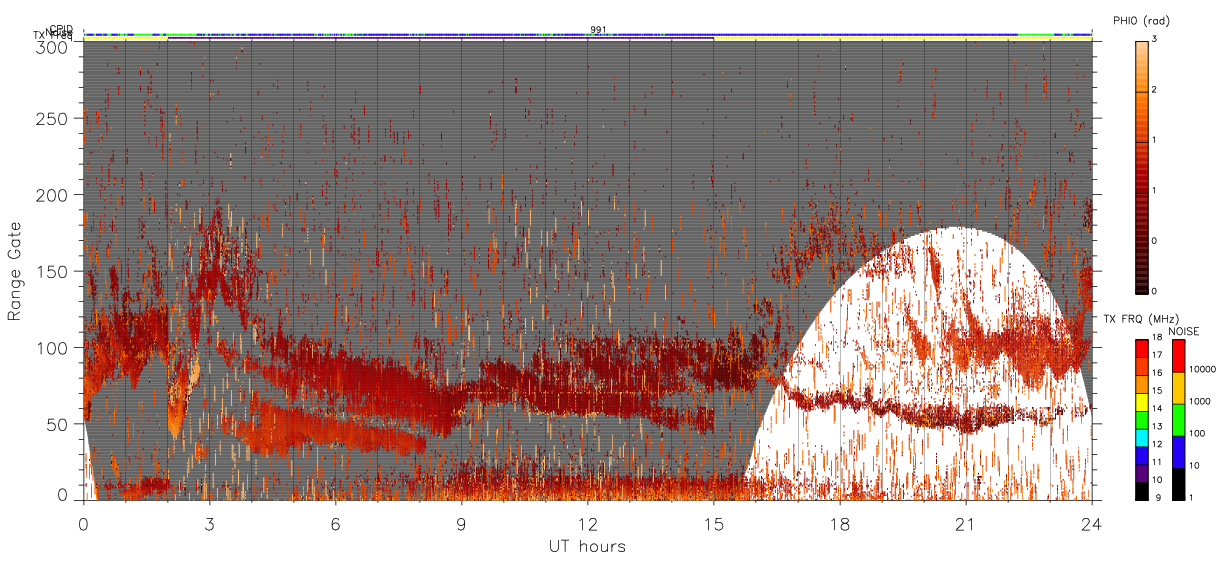1228x567 pixels.
Task: Click tick label 250 on Range Gate axis
Action: [52, 118]
